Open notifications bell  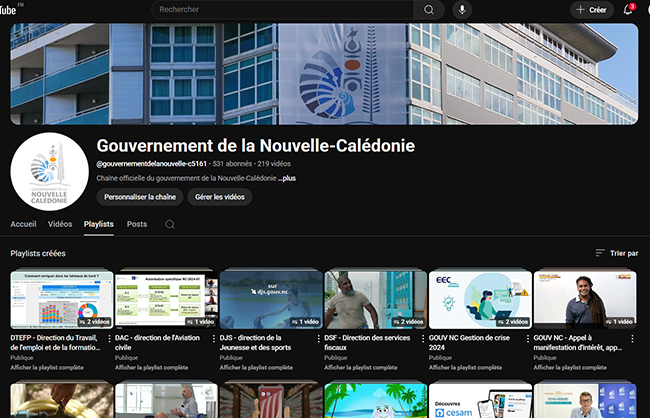pyautogui.click(x=628, y=10)
